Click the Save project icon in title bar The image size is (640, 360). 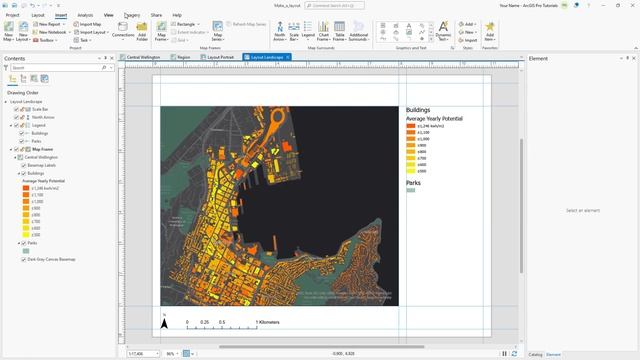point(23,5)
